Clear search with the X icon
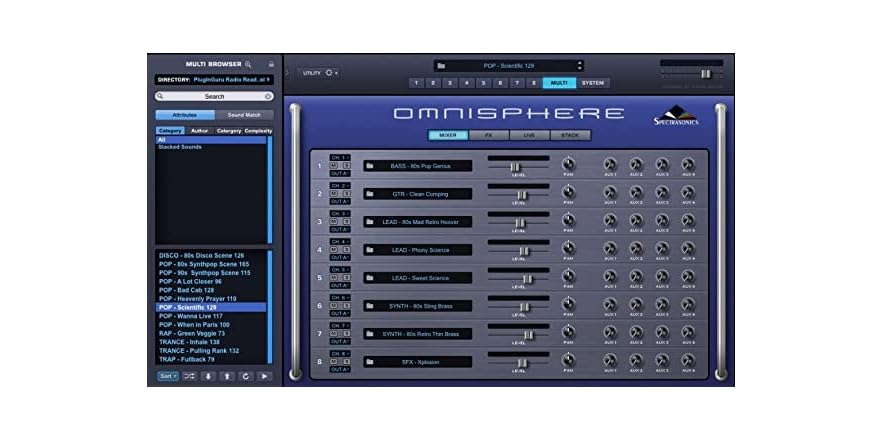 [x=268, y=97]
